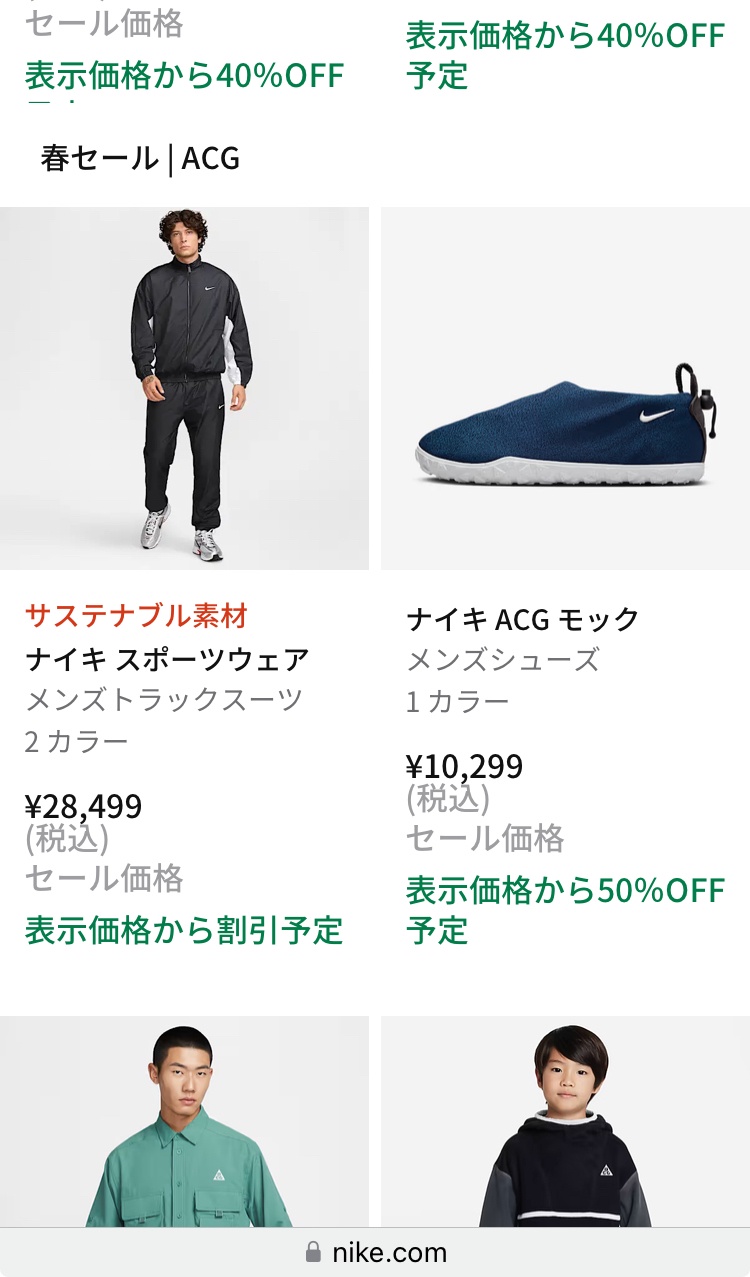Tap the lock icon beside nike.com
This screenshot has height=1277, width=750.
pyautogui.click(x=313, y=1252)
